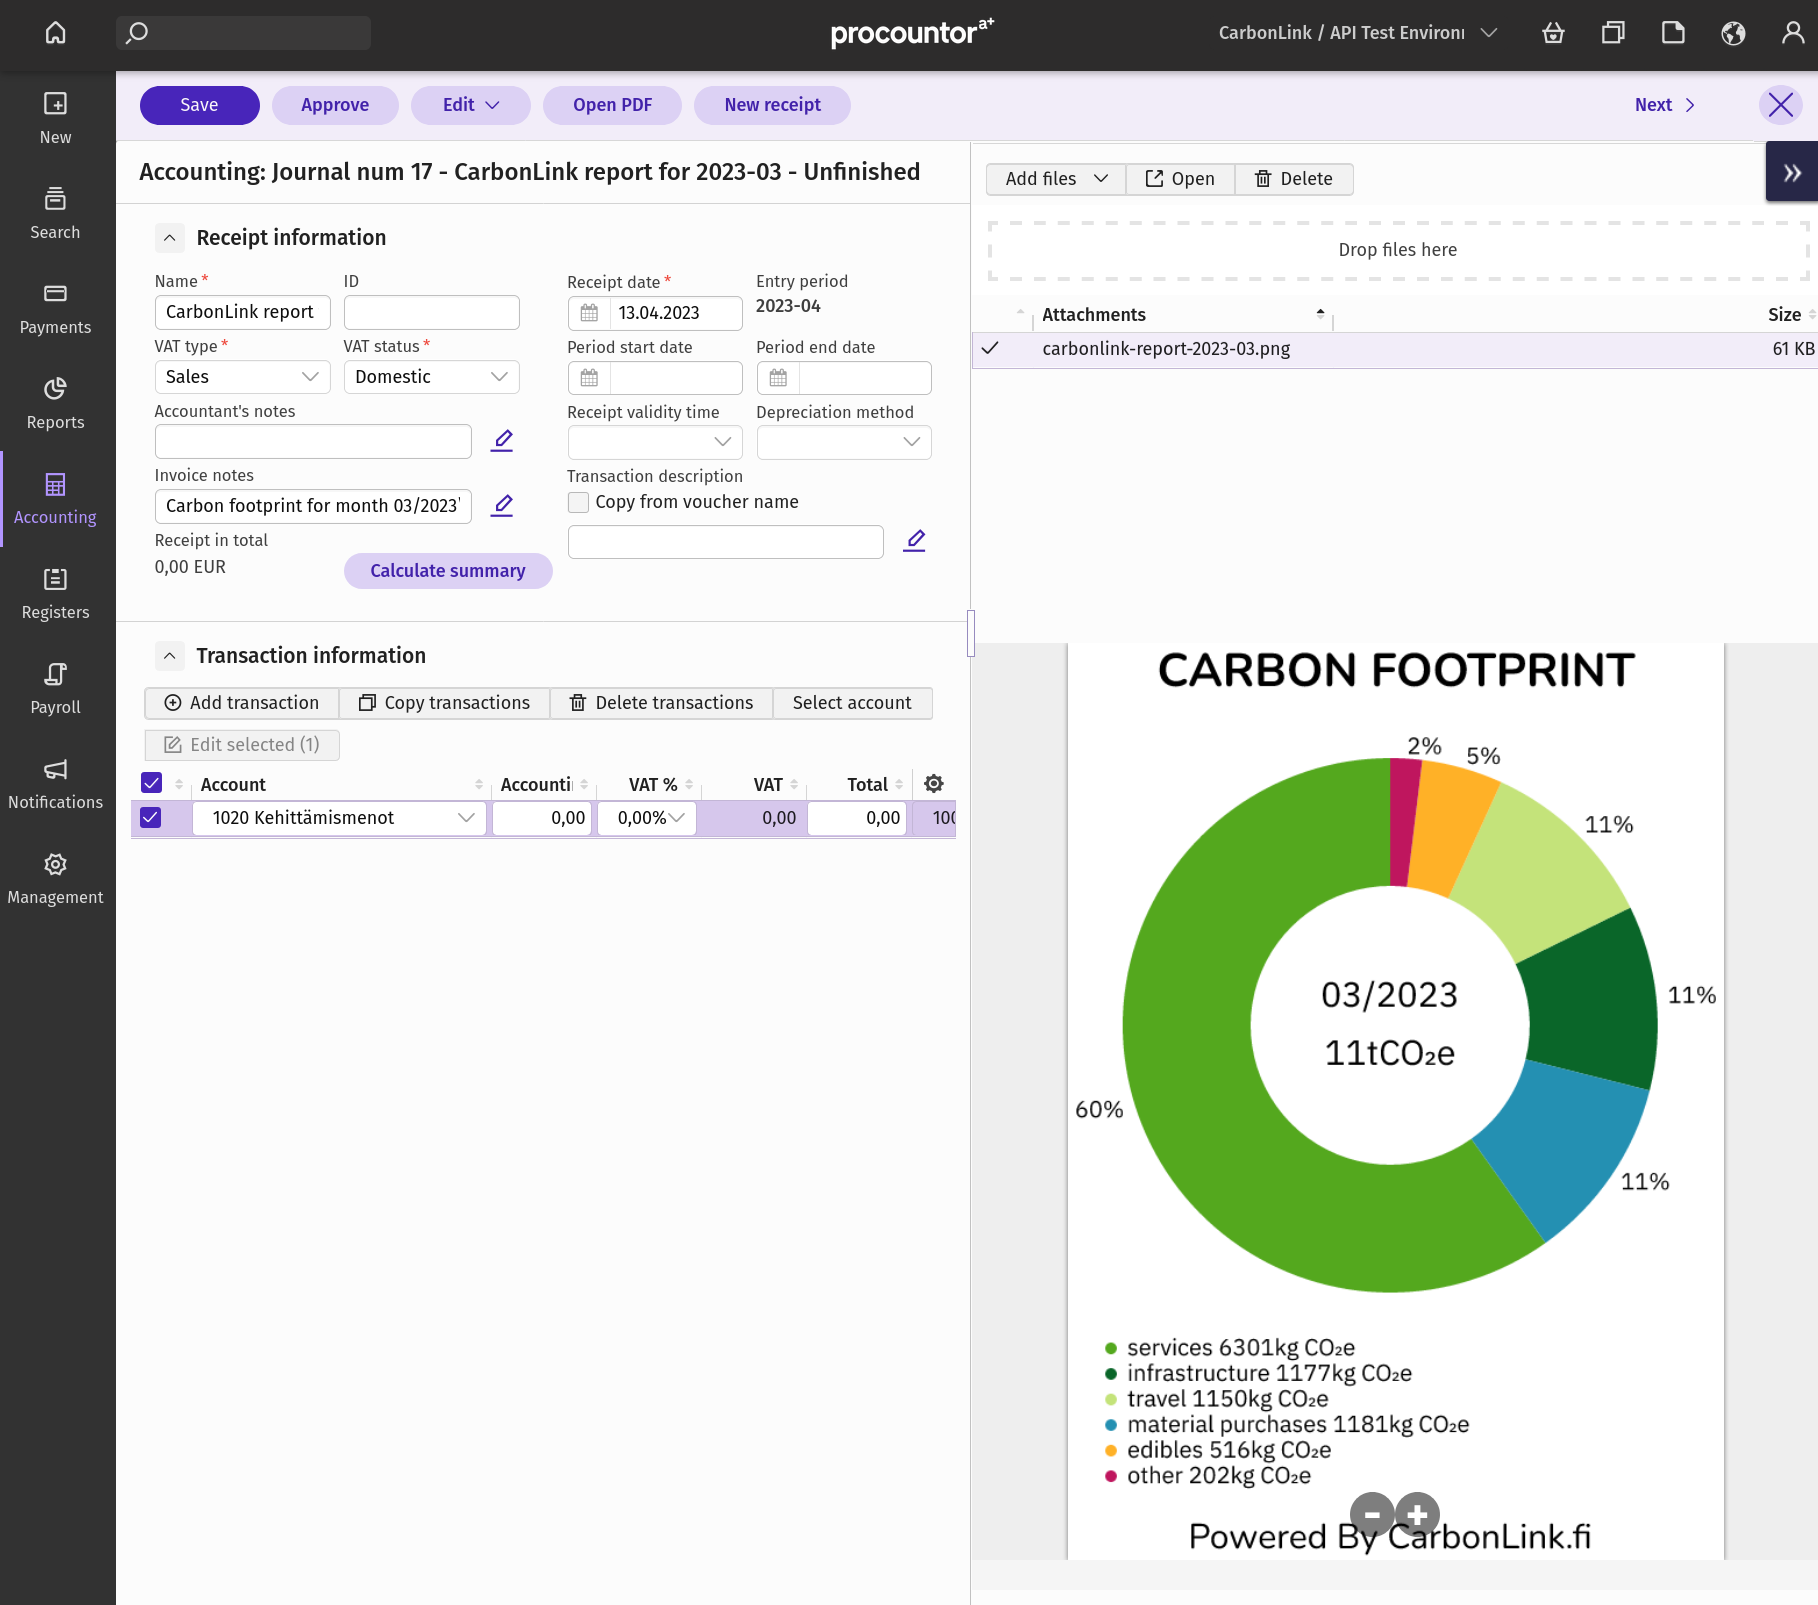Edit Transaction description with pencil icon
Image resolution: width=1818 pixels, height=1605 pixels.
tap(914, 541)
